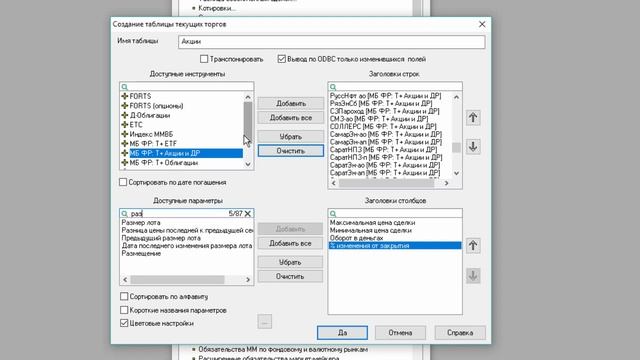Click Очистить button for parameters
This screenshot has height=360, width=640.
pyautogui.click(x=290, y=276)
